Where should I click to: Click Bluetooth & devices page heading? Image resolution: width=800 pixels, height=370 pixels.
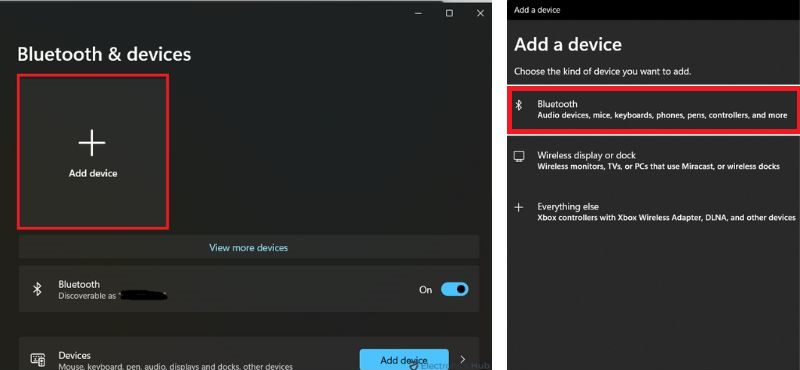pos(104,54)
